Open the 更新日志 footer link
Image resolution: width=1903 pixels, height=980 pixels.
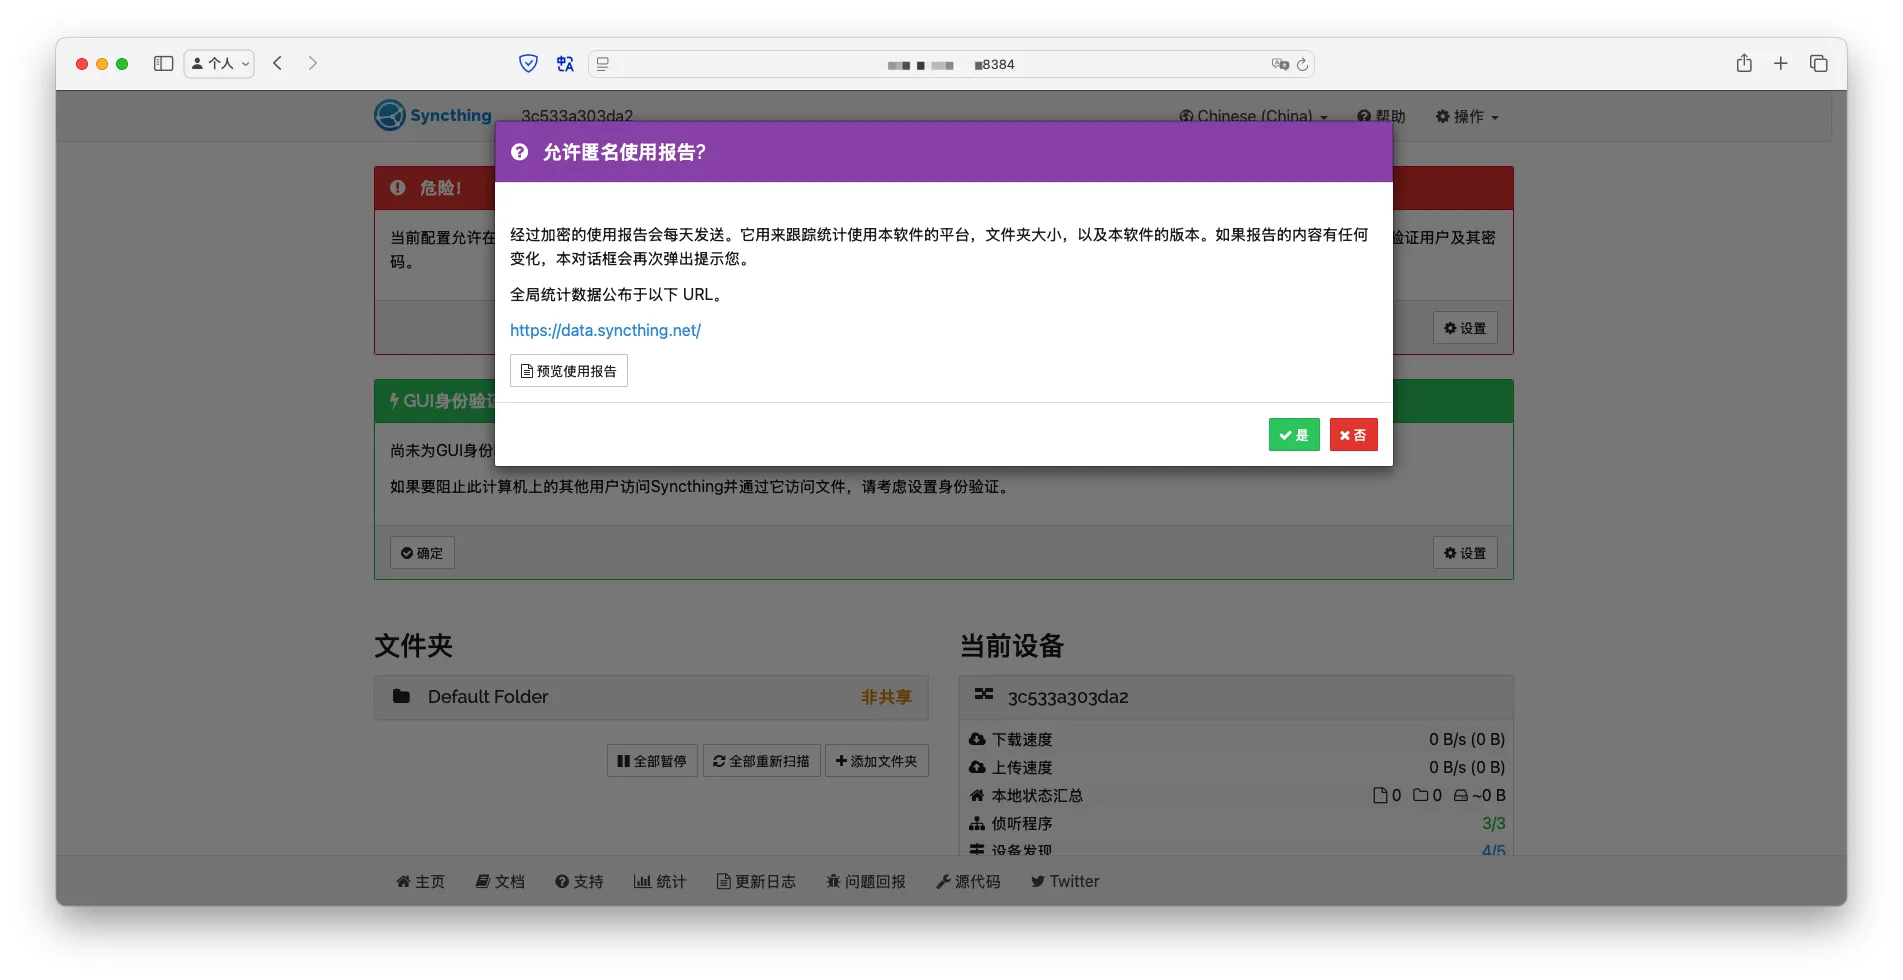coord(756,881)
